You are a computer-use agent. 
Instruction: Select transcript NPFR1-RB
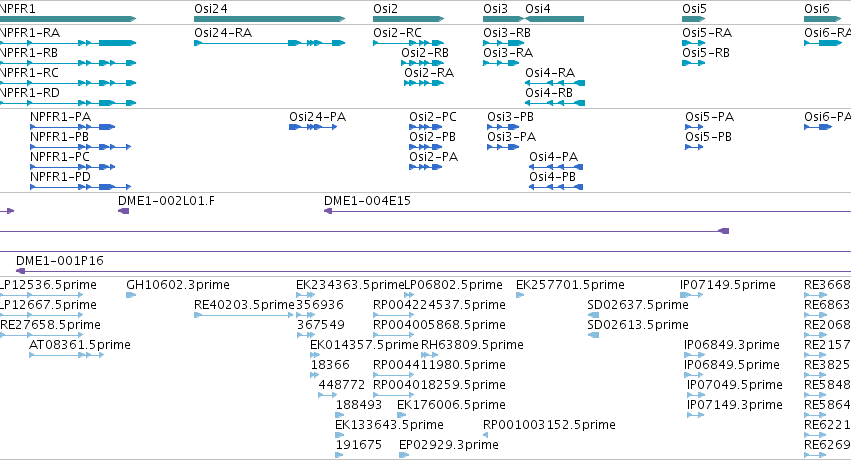pos(67,63)
